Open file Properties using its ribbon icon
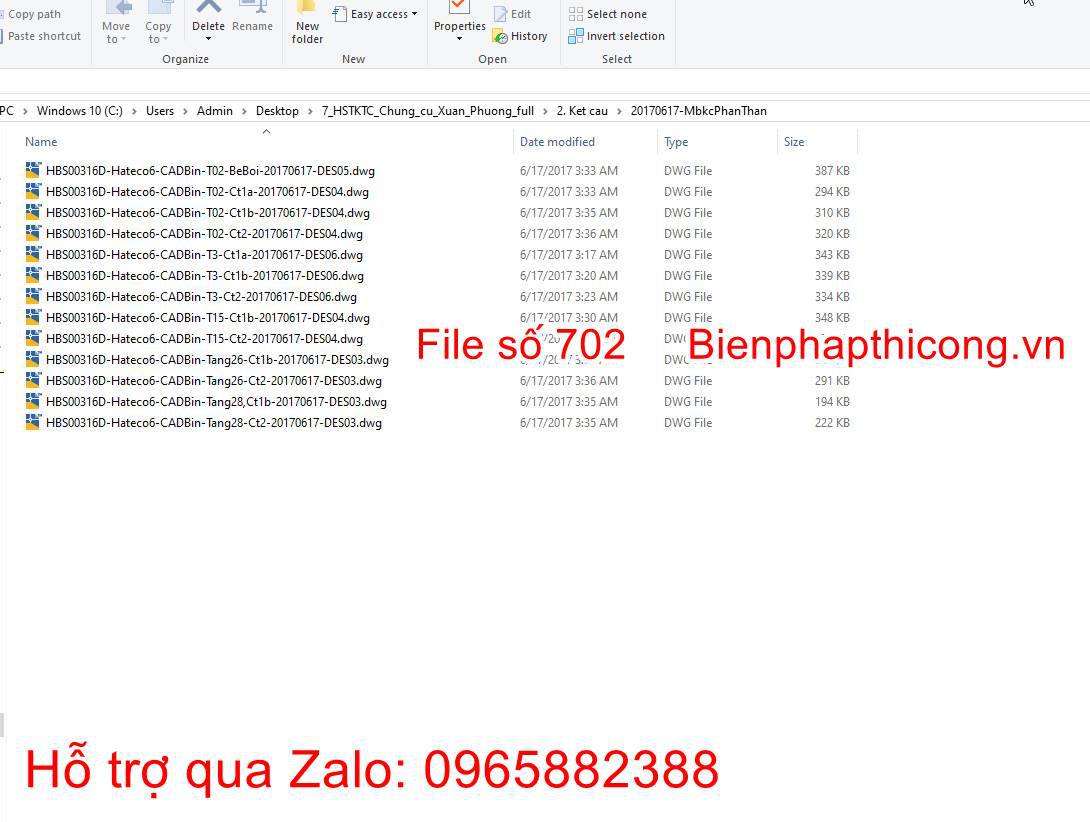 coord(458,20)
